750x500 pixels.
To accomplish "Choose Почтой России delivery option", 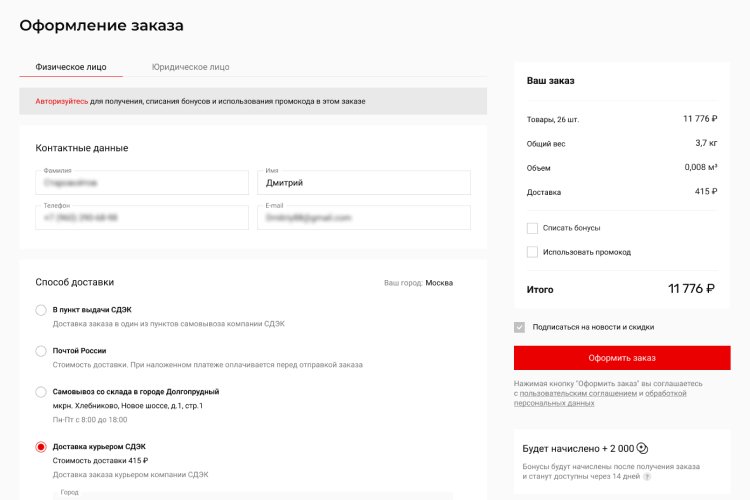I will point(41,351).
